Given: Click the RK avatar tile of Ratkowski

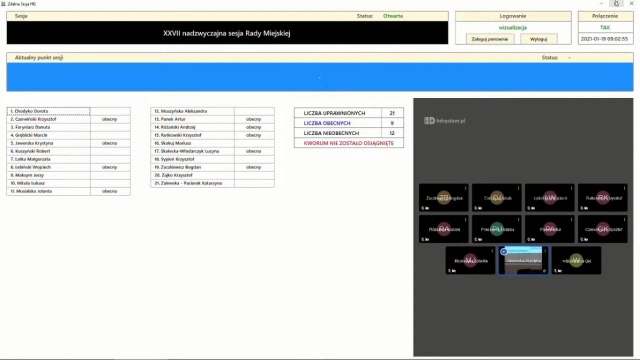Looking at the screenshot, I should pos(603,198).
